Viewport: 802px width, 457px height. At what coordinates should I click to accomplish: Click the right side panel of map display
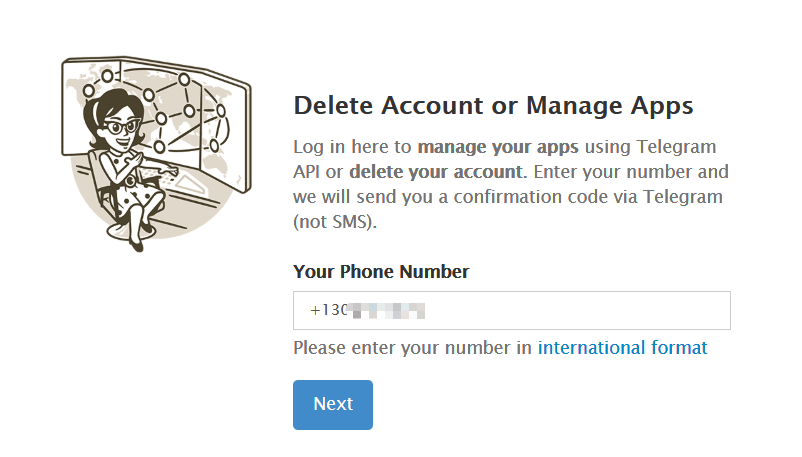pos(225,134)
